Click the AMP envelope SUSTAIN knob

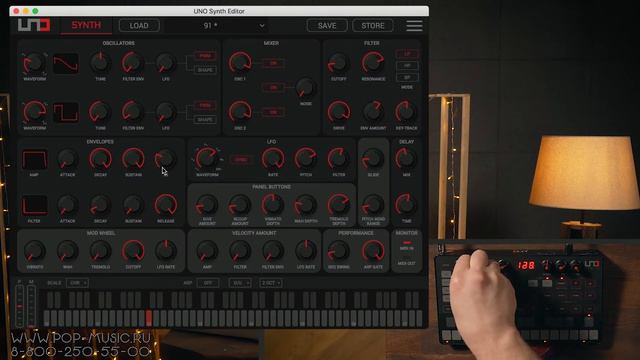pos(133,159)
